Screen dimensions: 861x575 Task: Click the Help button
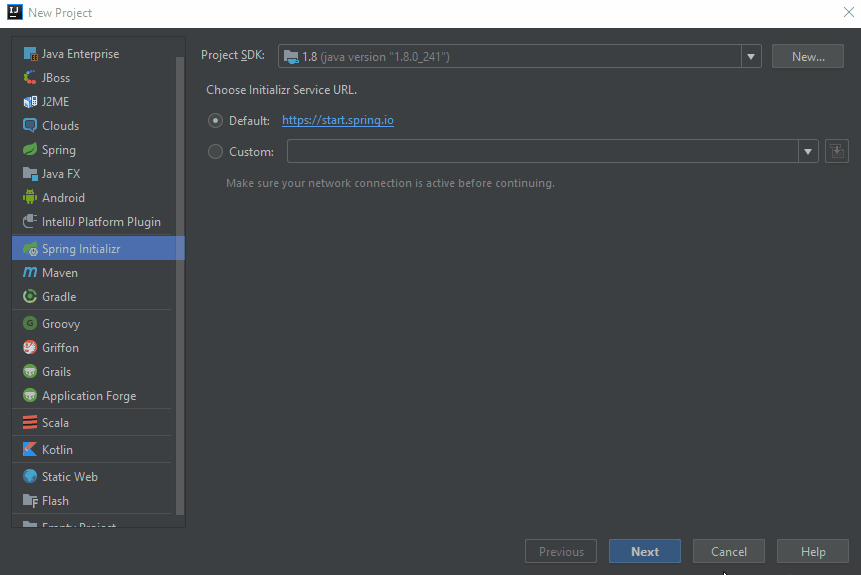click(x=813, y=551)
